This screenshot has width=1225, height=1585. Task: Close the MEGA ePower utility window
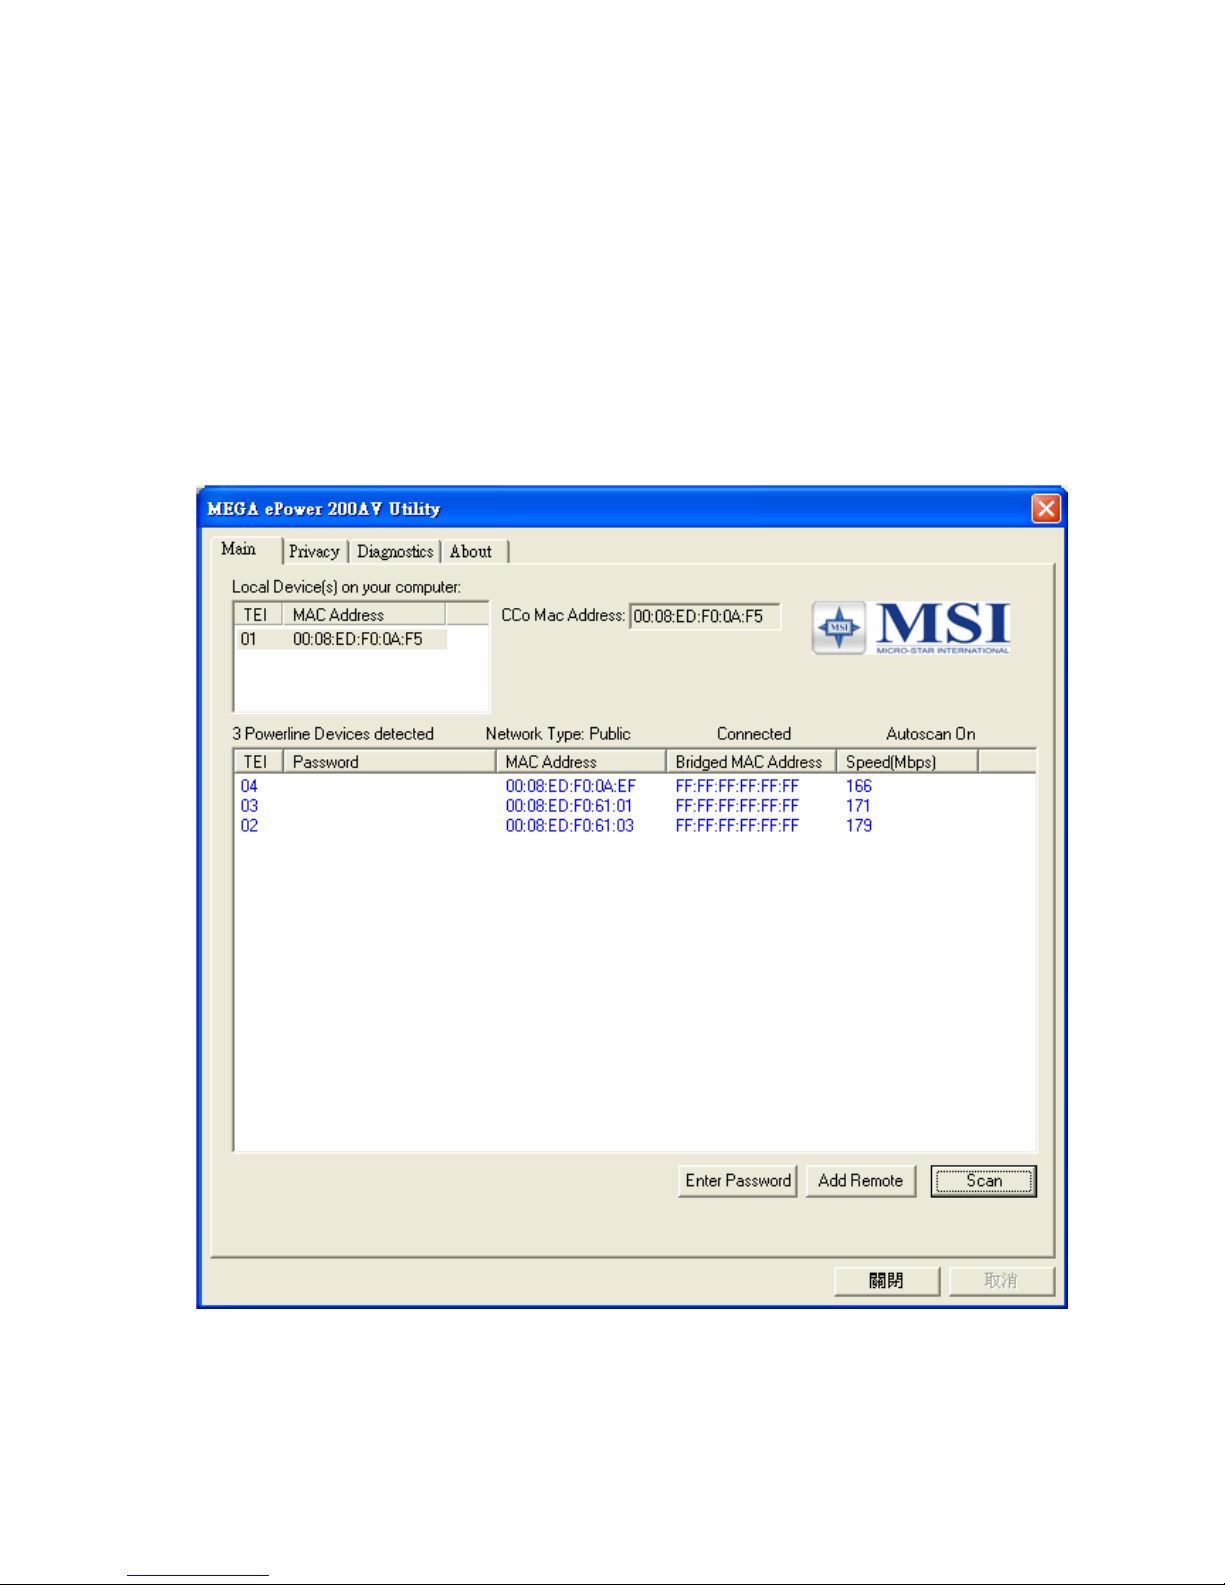pos(1046,509)
